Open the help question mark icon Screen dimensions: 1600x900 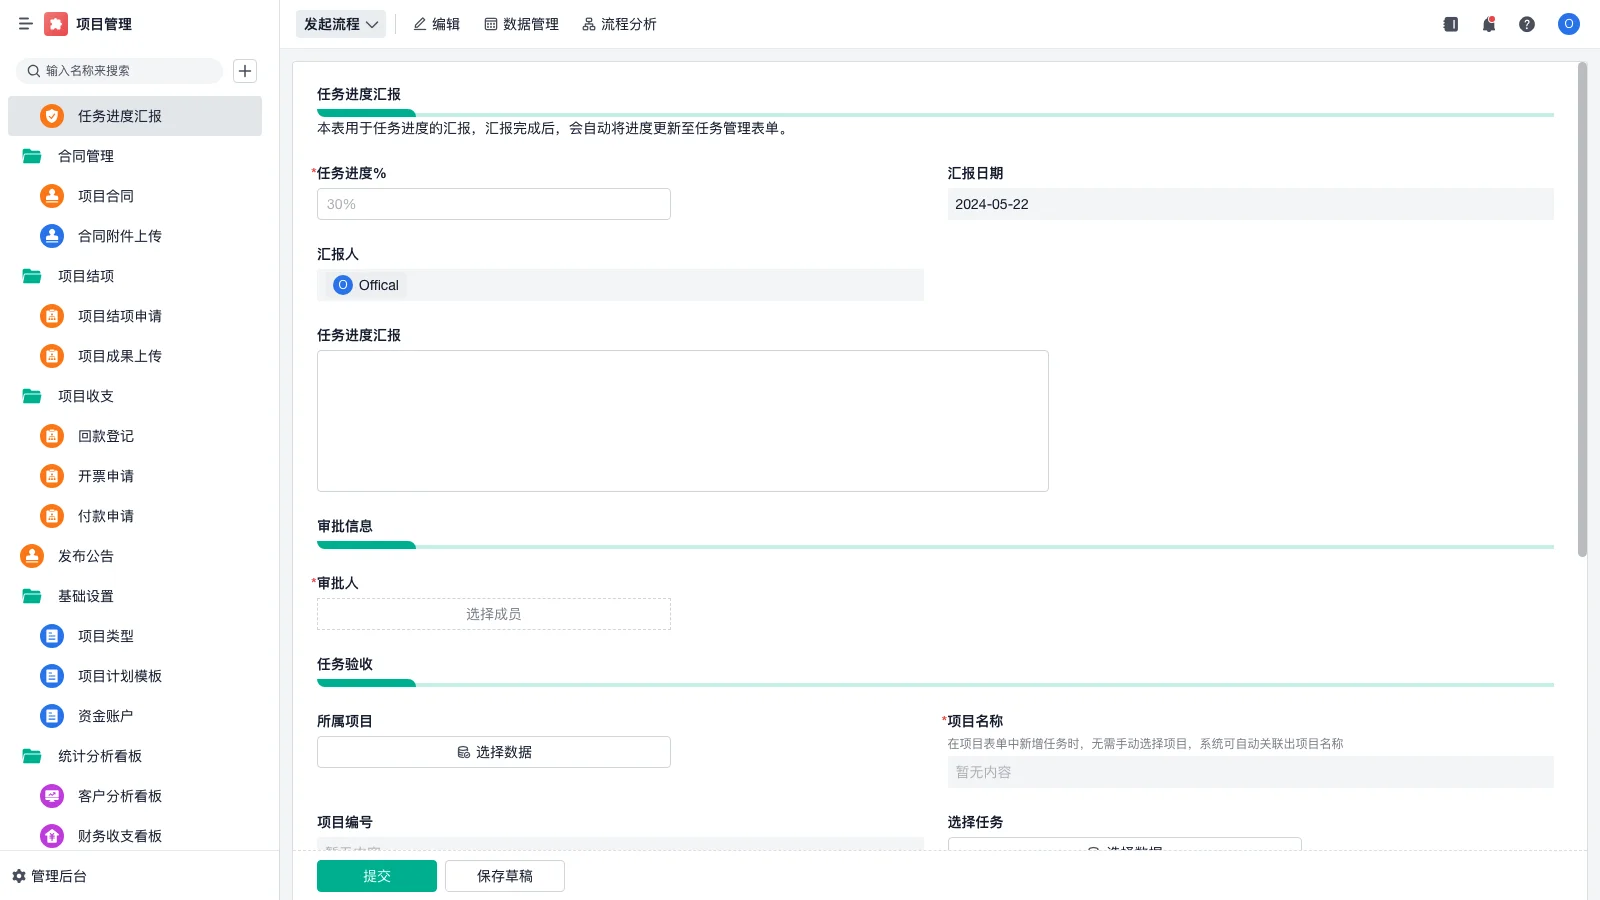pyautogui.click(x=1527, y=24)
